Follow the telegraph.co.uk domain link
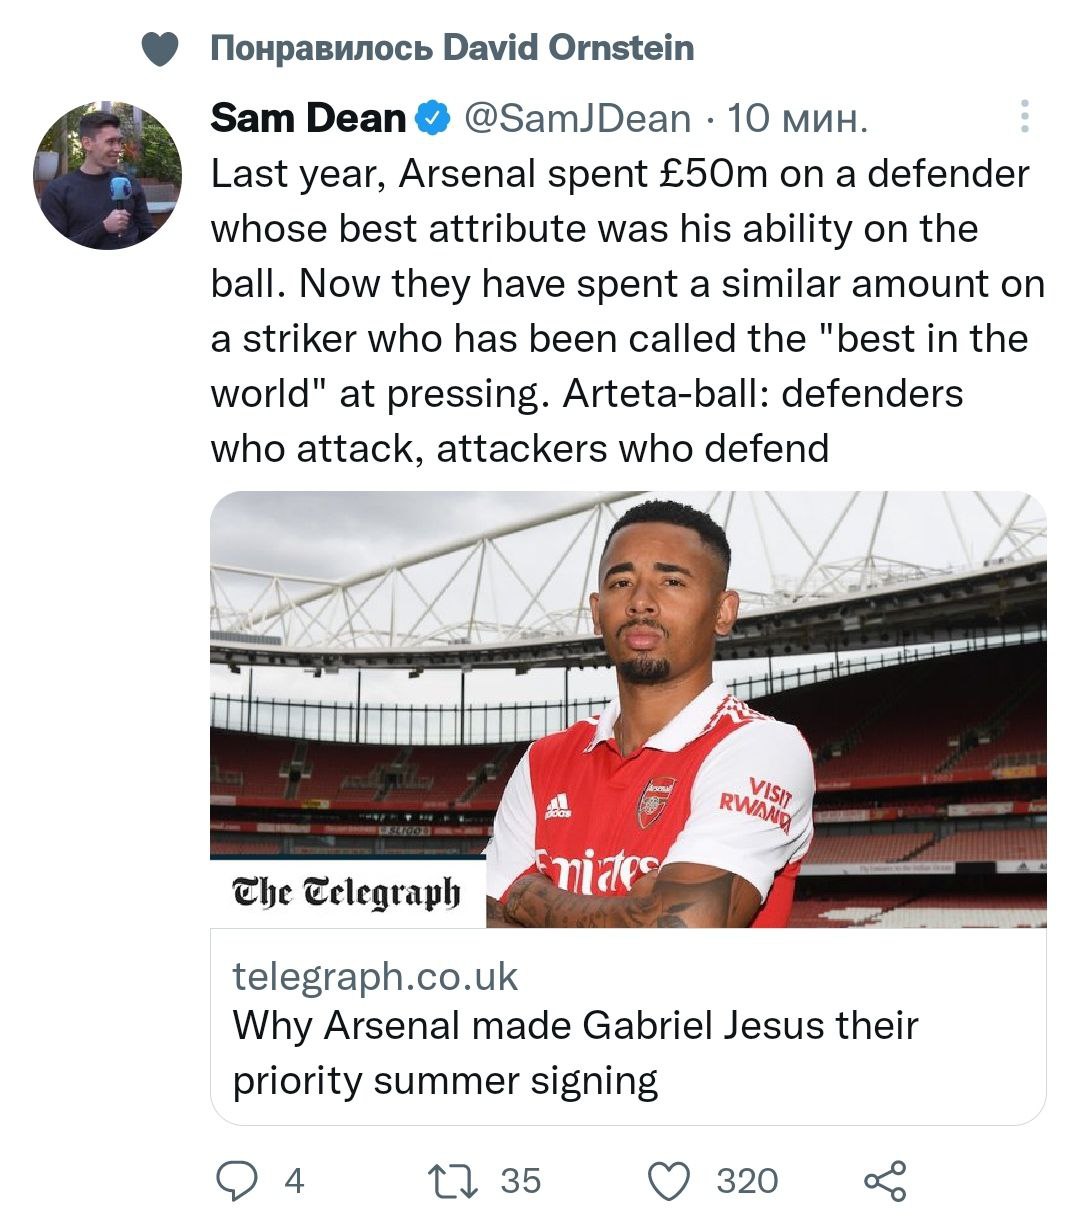The image size is (1080, 1229). coord(375,976)
